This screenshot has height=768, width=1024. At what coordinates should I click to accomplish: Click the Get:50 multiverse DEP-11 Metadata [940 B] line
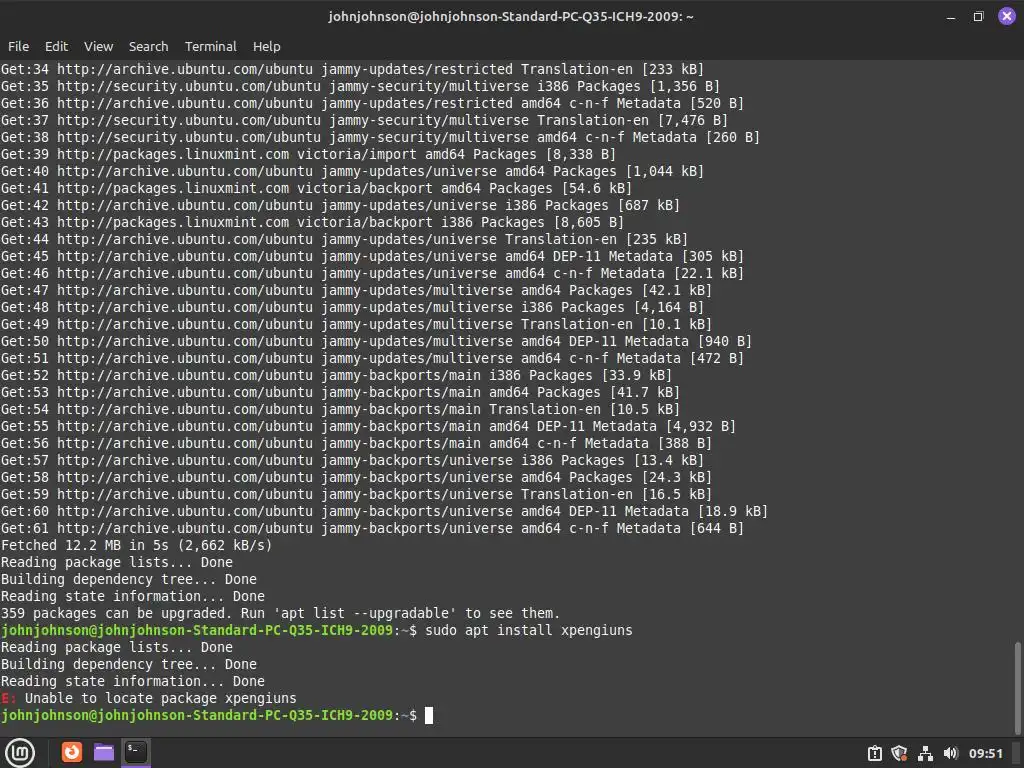click(376, 341)
